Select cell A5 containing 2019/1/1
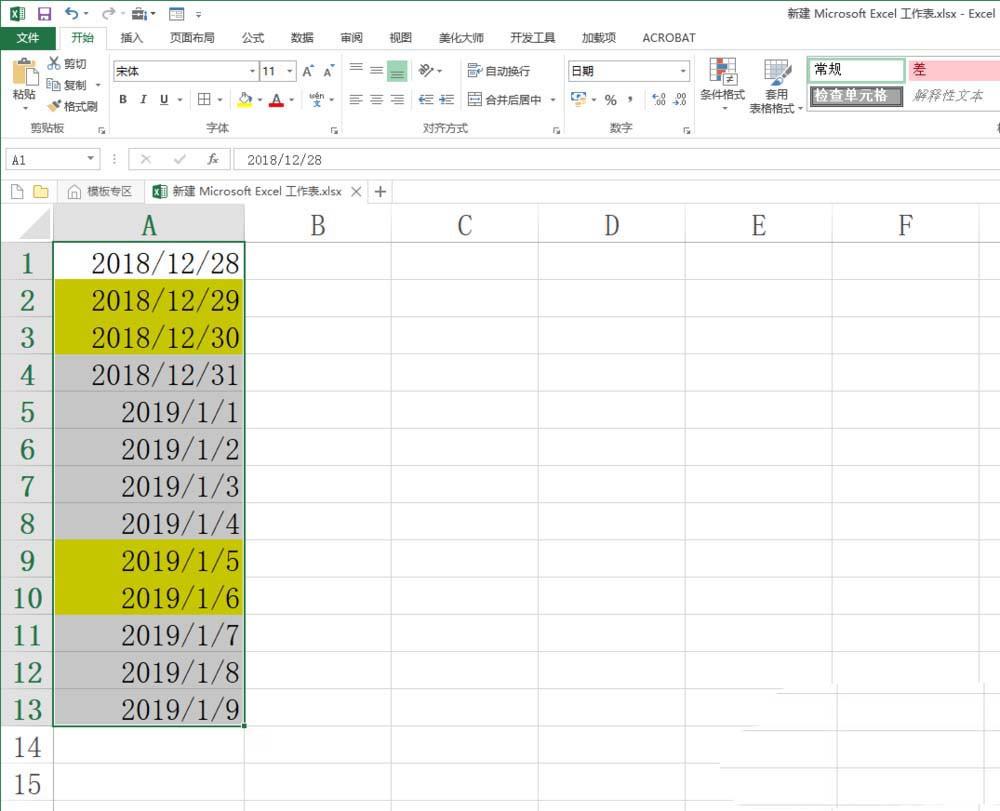Viewport: 1000px width, 811px height. click(149, 412)
